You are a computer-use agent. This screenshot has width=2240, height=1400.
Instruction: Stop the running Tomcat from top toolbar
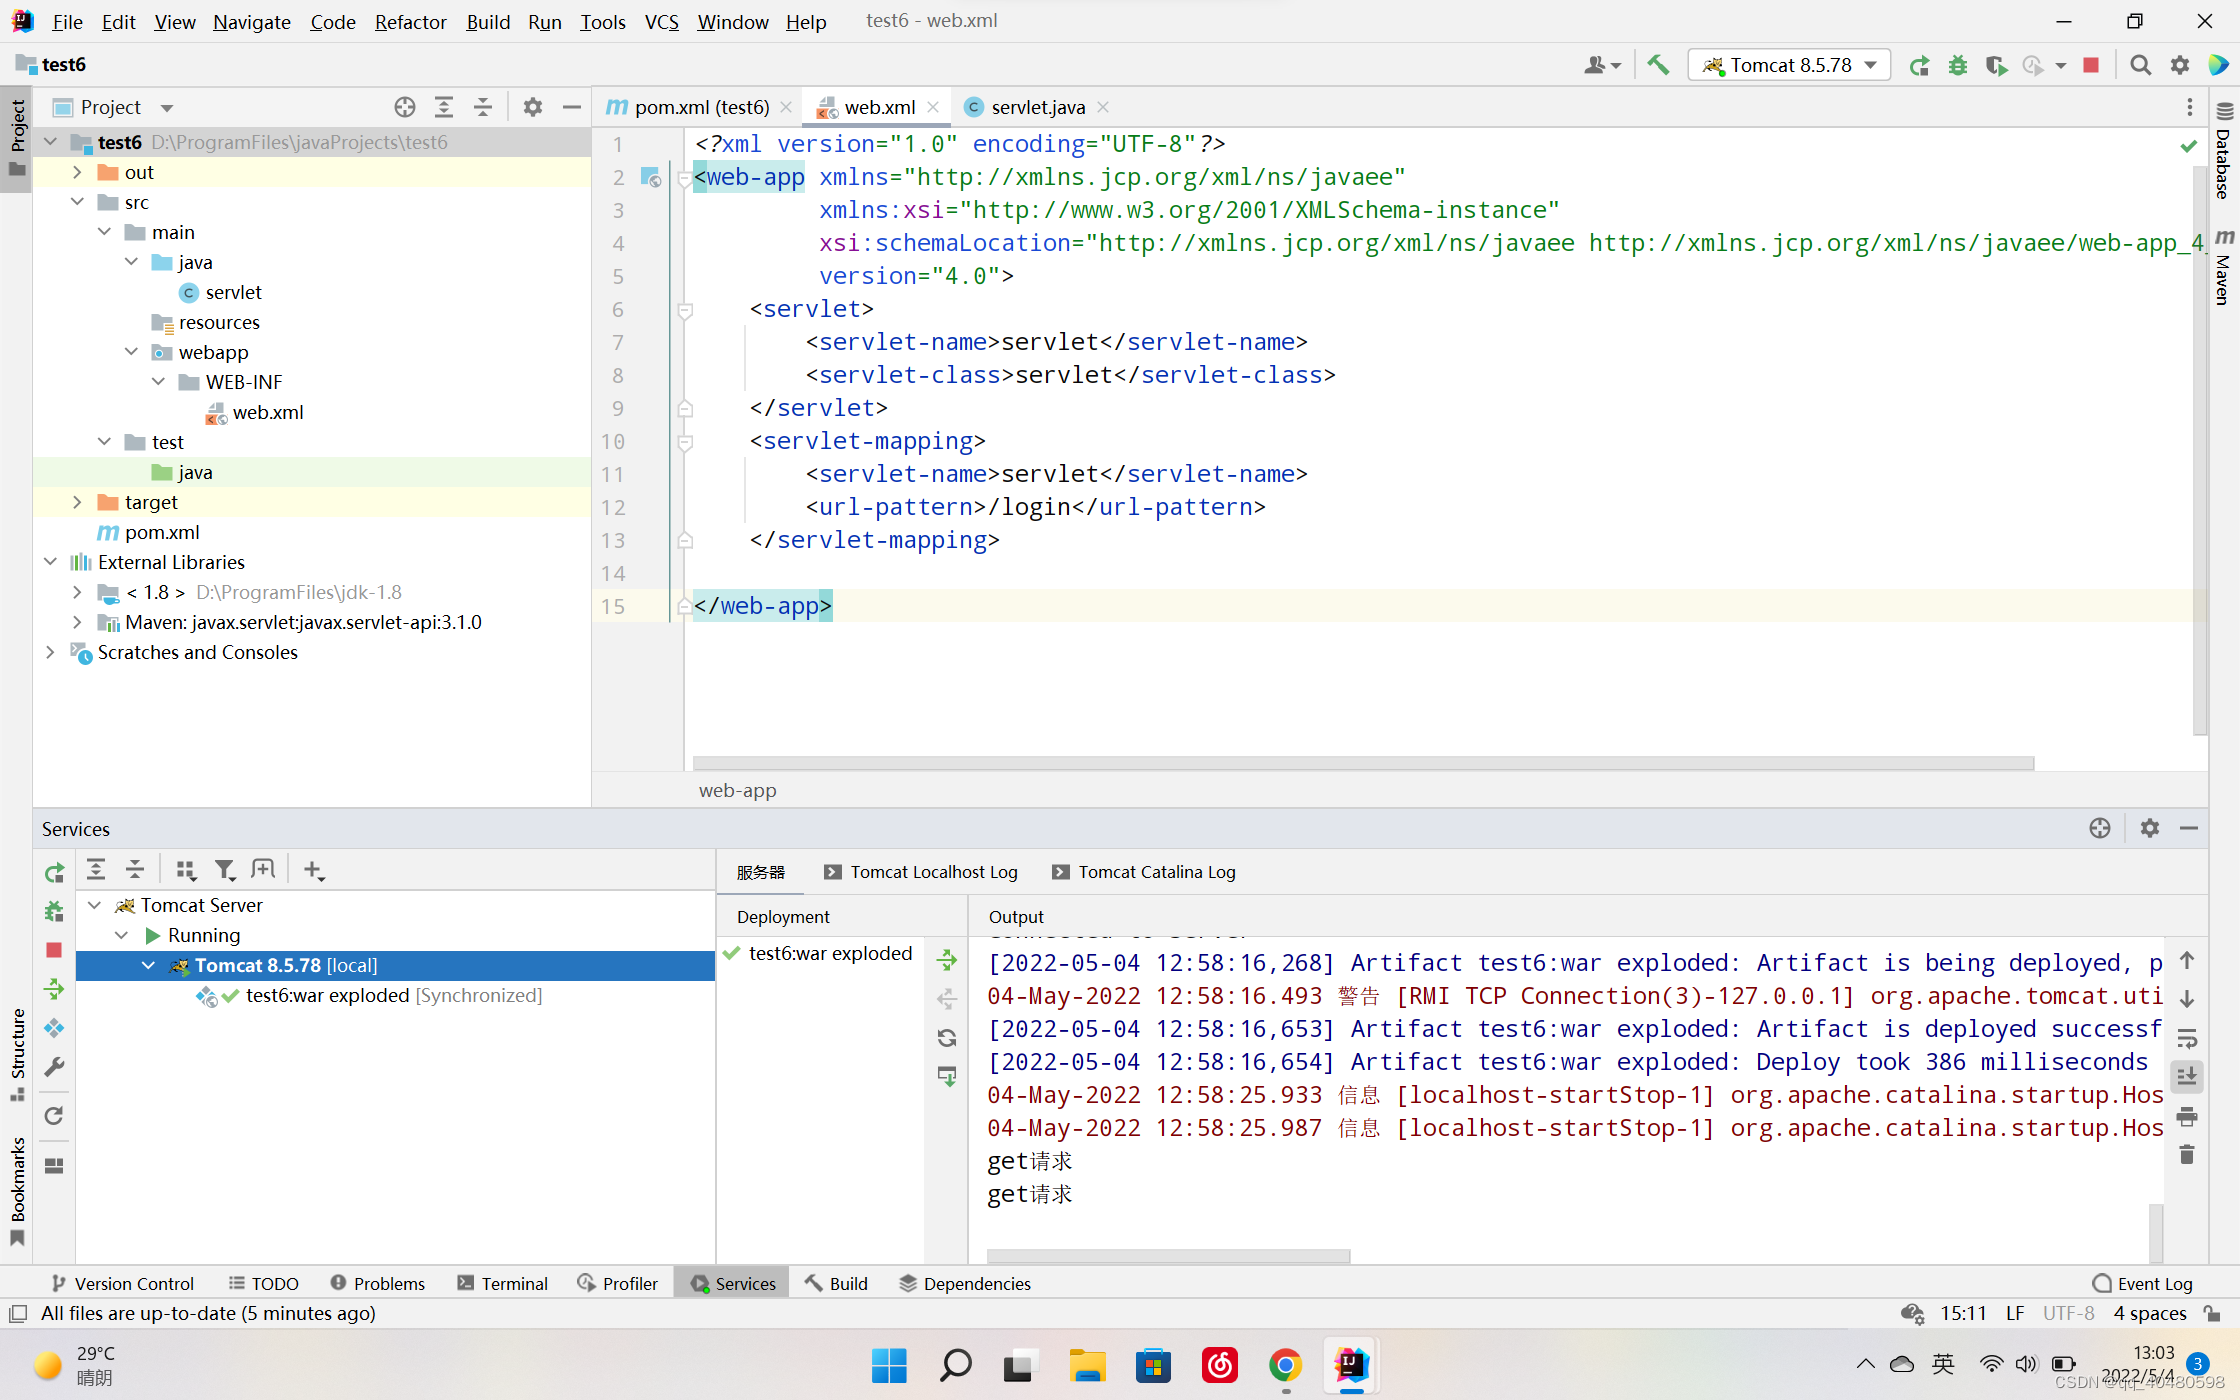tap(2091, 65)
